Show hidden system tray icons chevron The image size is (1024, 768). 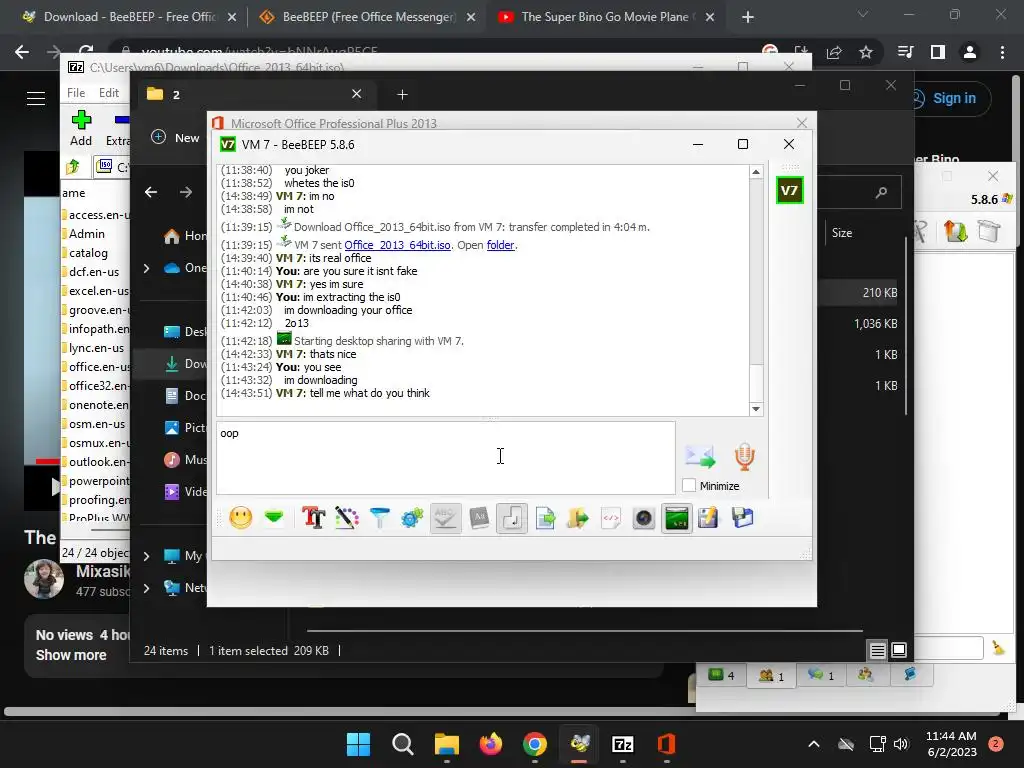point(814,744)
